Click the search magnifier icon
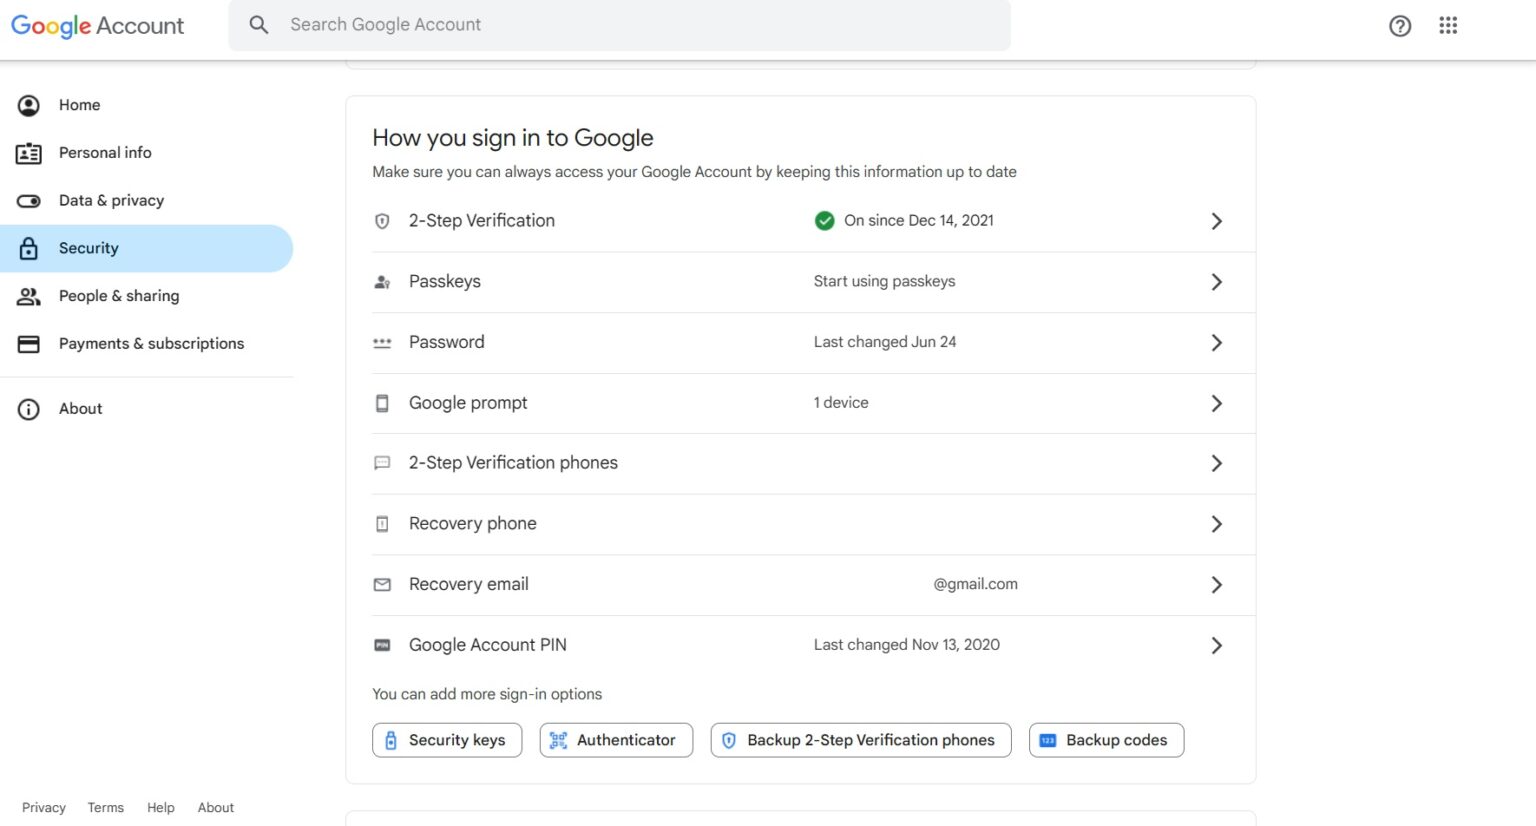The width and height of the screenshot is (1536, 826). (258, 24)
